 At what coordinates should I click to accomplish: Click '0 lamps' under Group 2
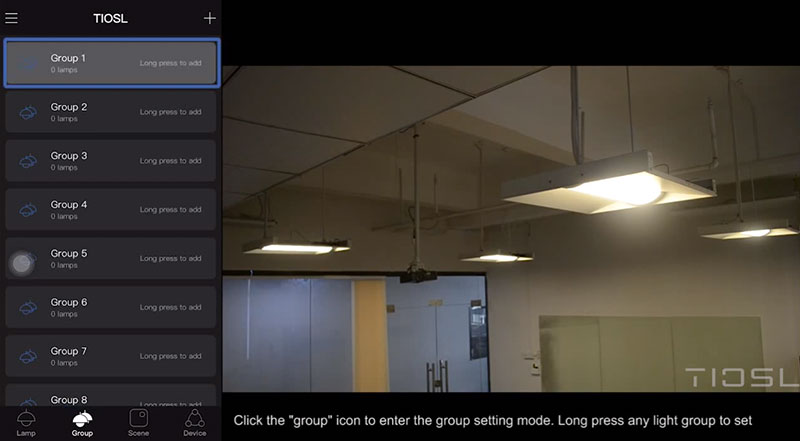coord(64,119)
